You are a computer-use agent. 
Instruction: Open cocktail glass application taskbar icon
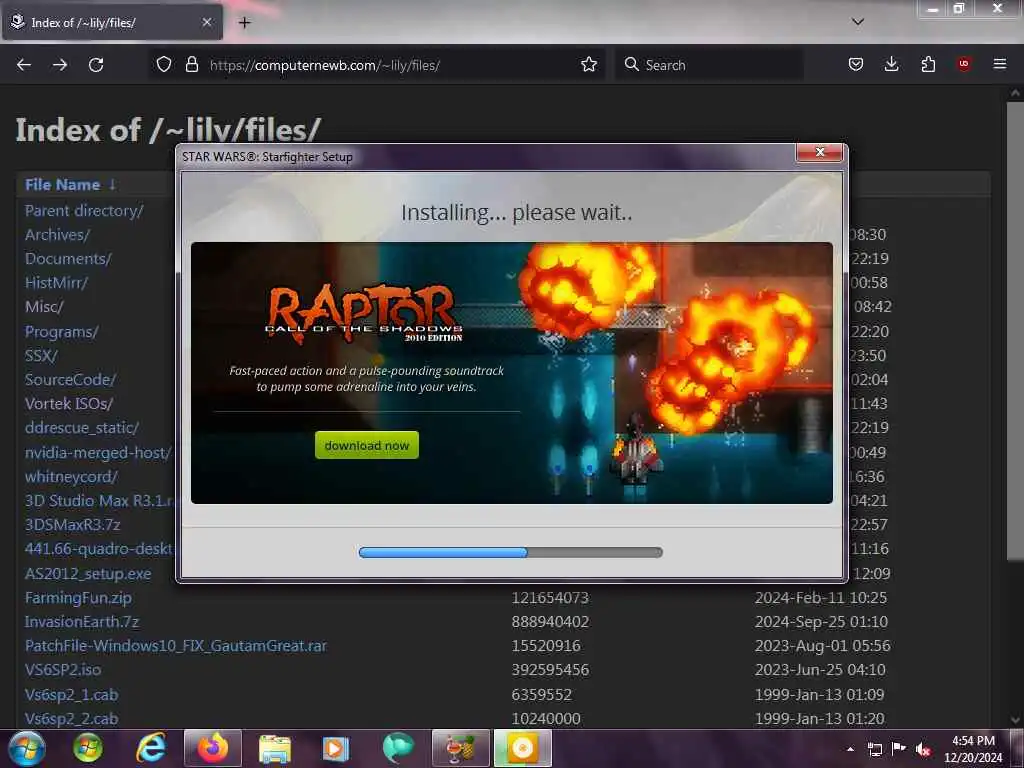click(460, 748)
